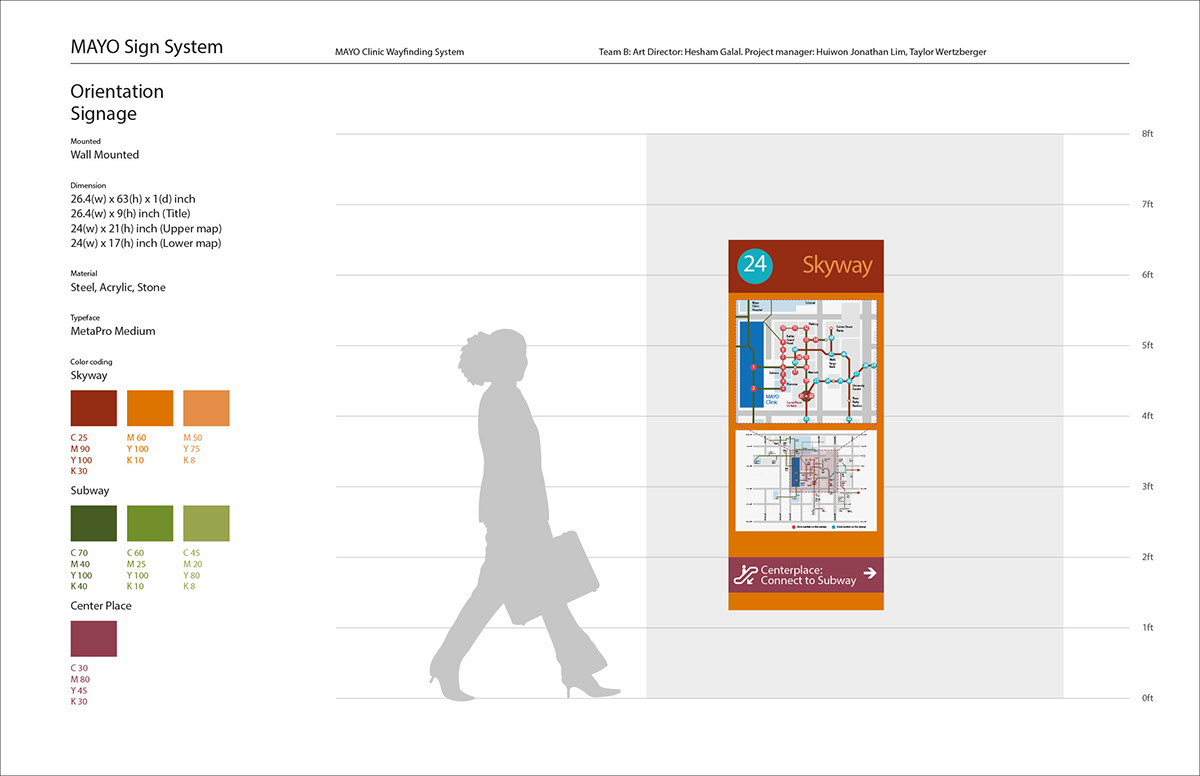Select the dark green Subway swatch
Image resolution: width=1200 pixels, height=776 pixels.
[x=93, y=523]
